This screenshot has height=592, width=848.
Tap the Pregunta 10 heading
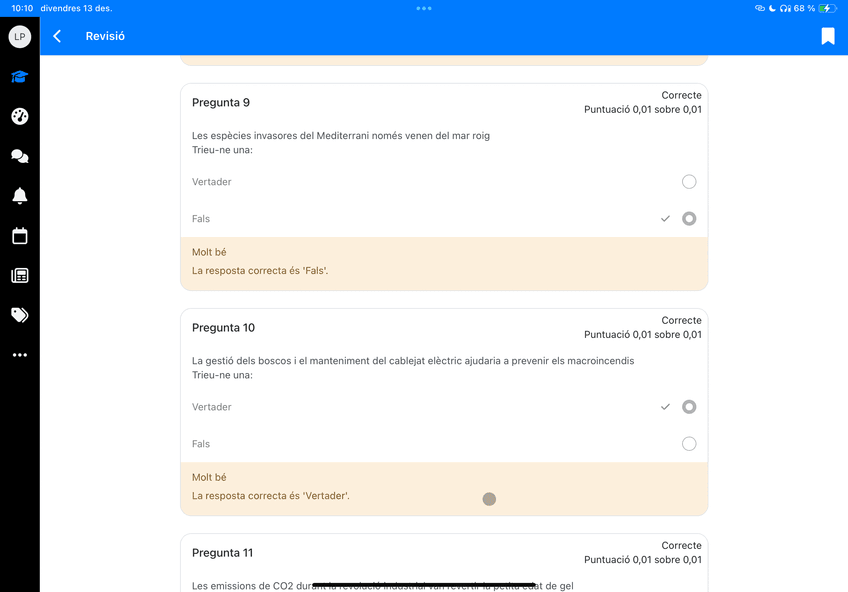click(223, 328)
